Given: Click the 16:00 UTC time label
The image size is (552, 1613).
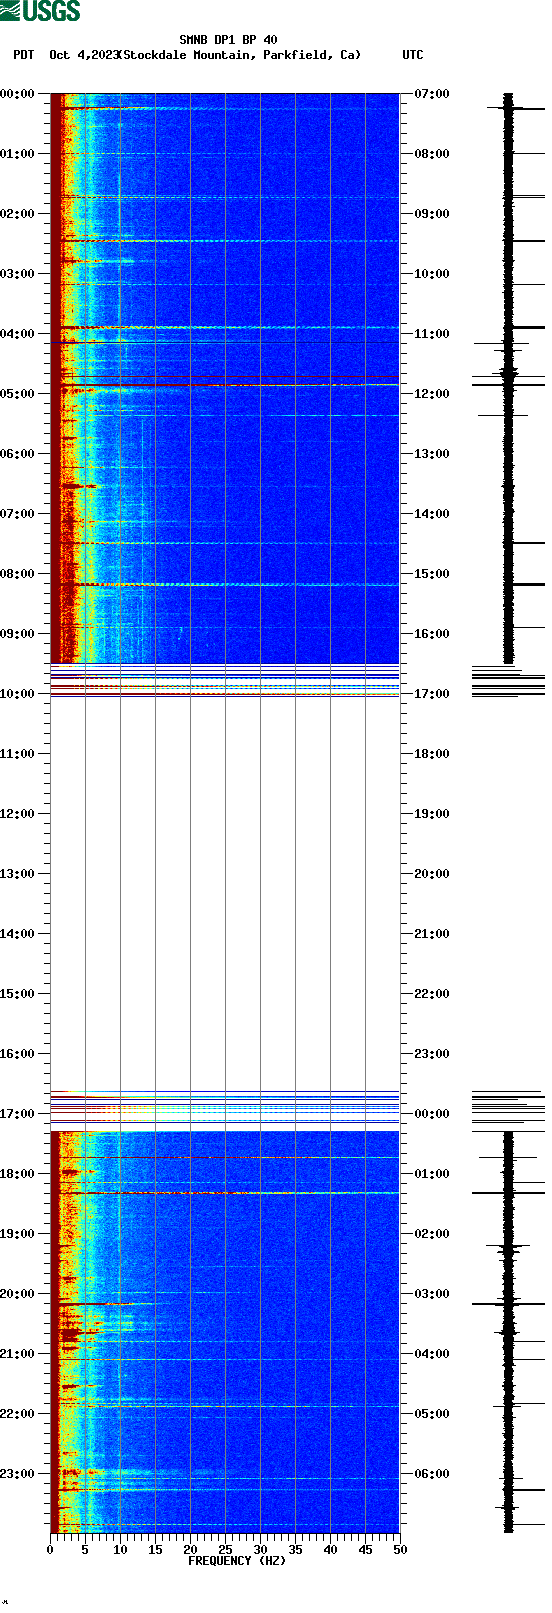Looking at the screenshot, I should tap(432, 634).
